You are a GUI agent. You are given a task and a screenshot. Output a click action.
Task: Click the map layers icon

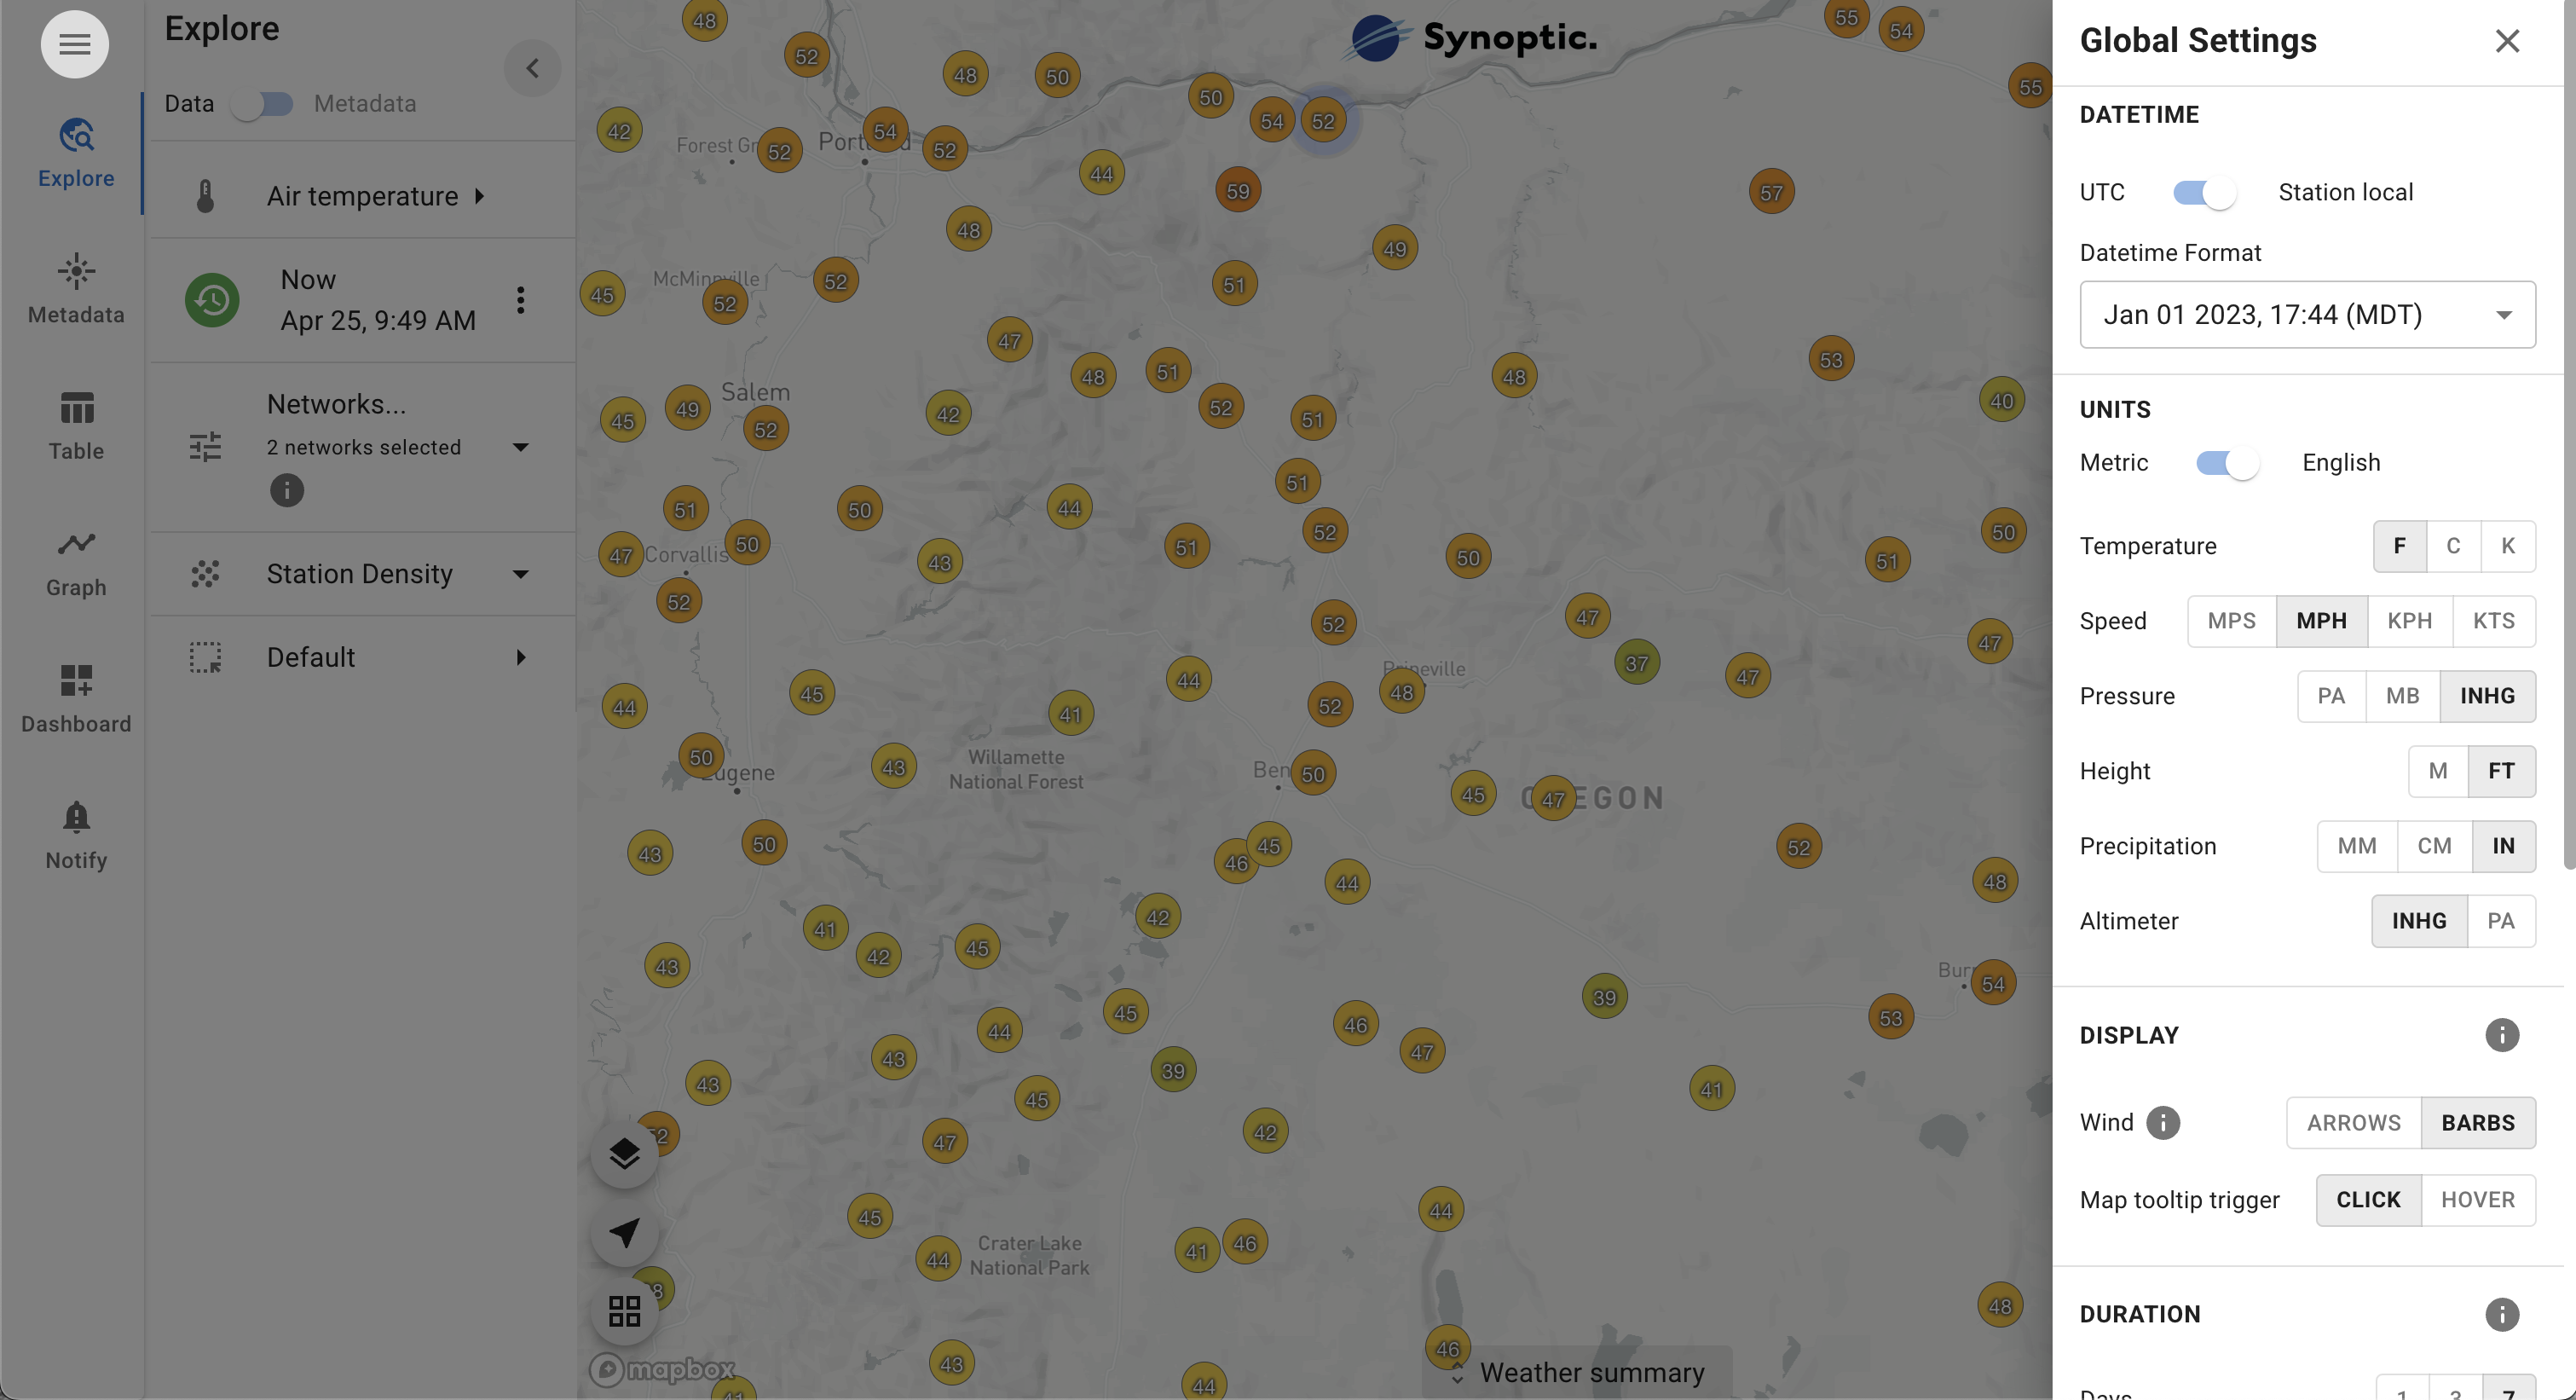point(624,1154)
